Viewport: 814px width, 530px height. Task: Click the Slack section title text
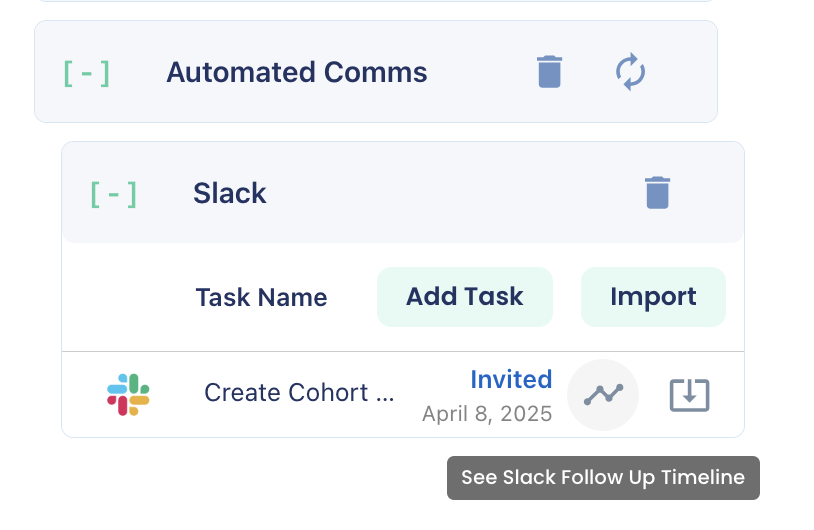[x=229, y=193]
